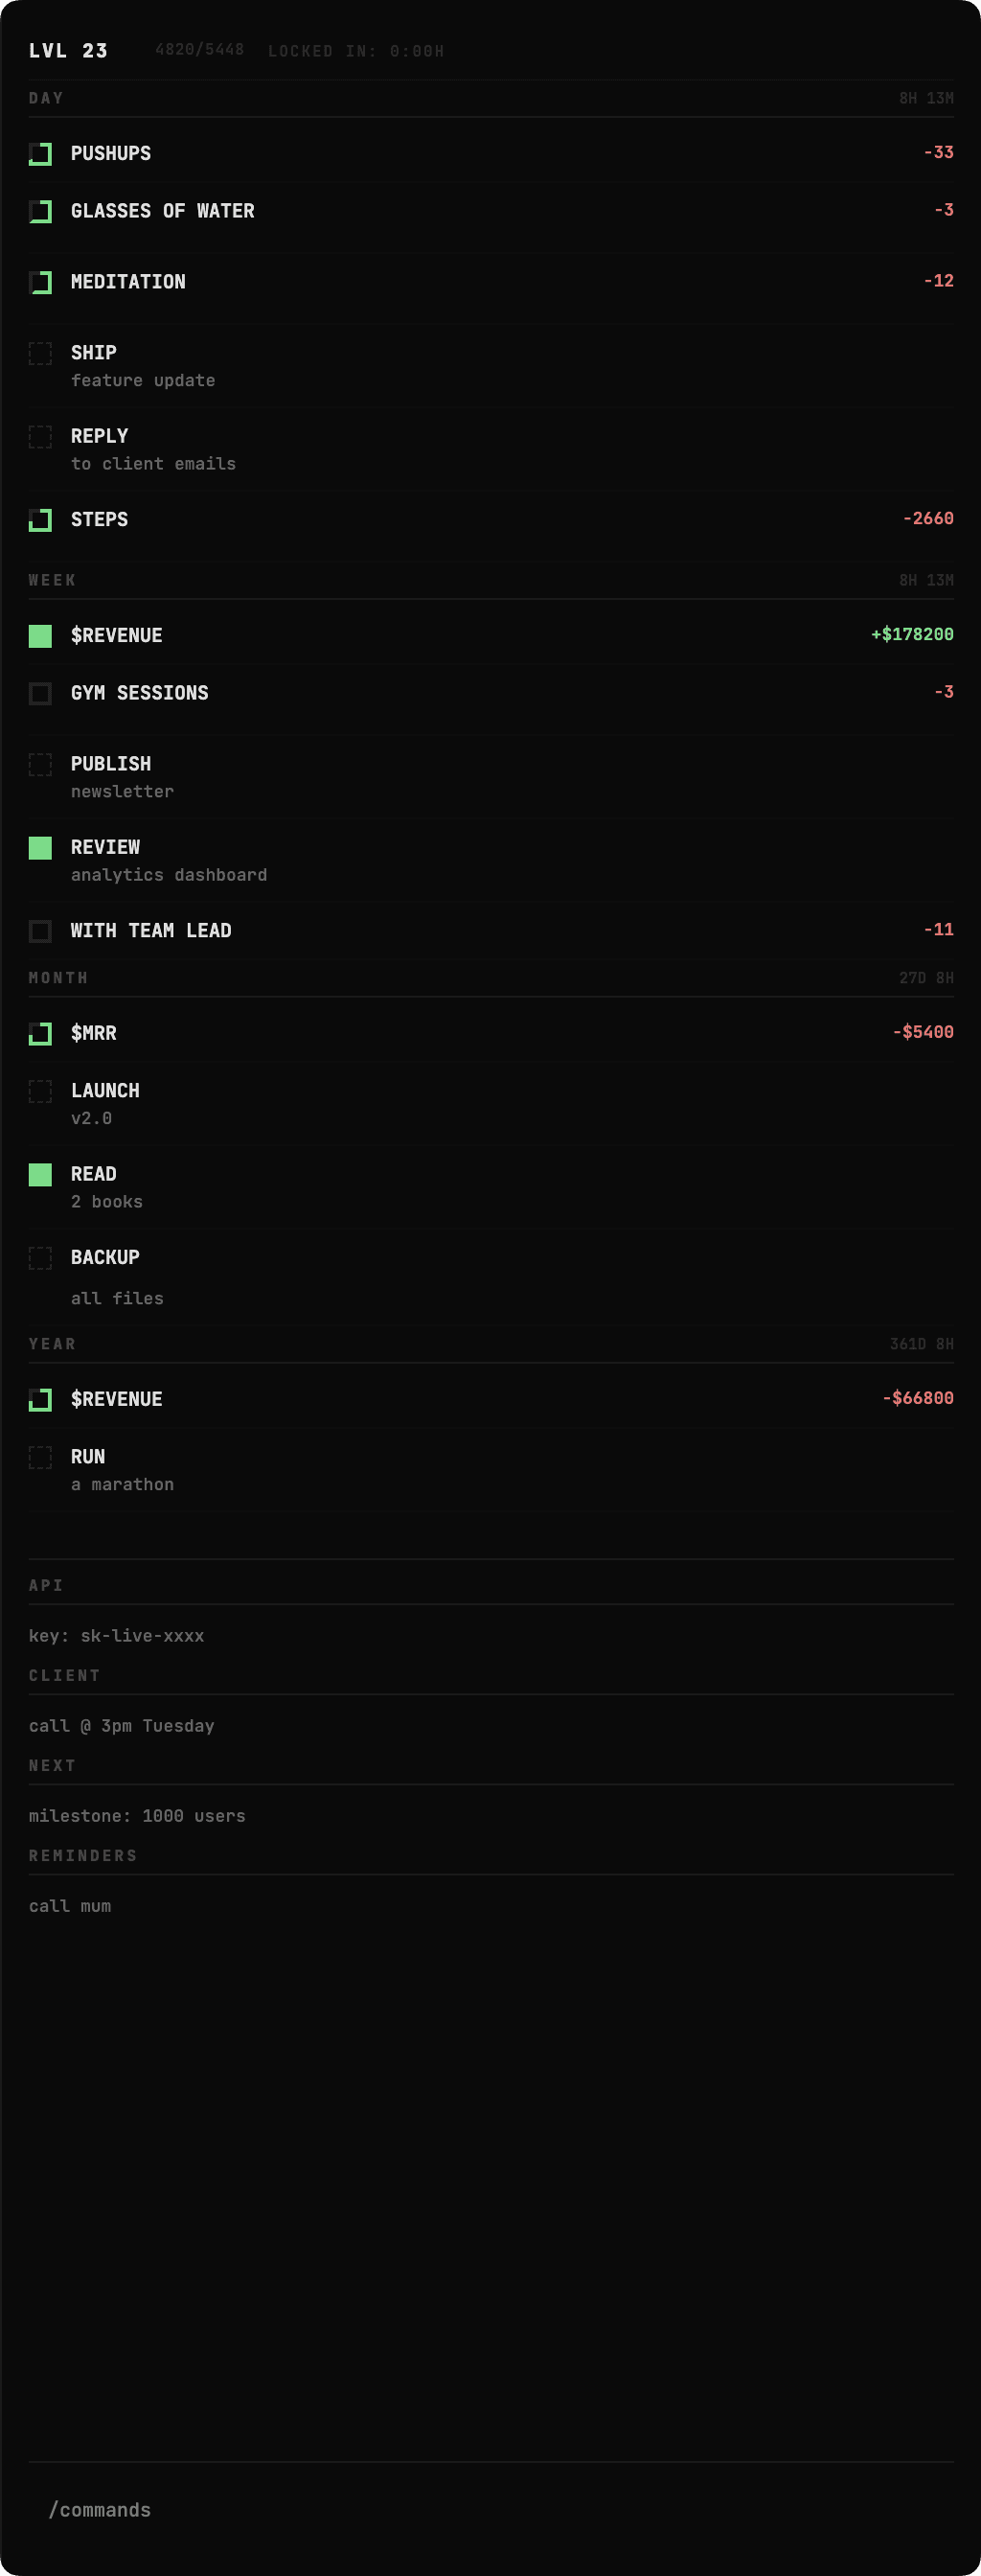Mark PUBLISH newsletter as done
This screenshot has height=2576, width=981.
point(41,765)
